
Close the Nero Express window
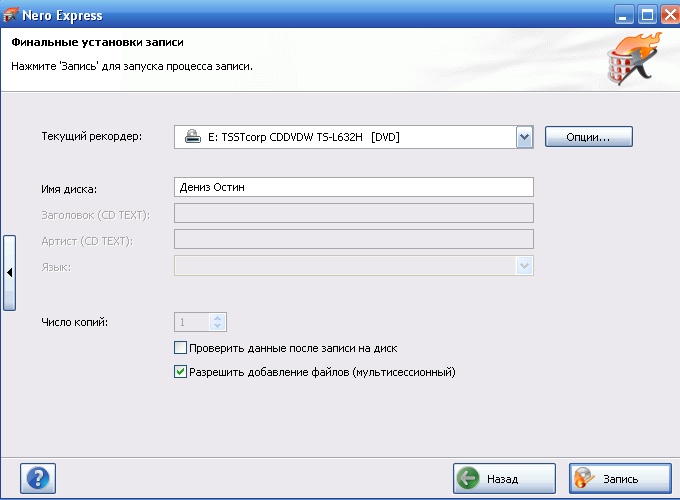[670, 16]
